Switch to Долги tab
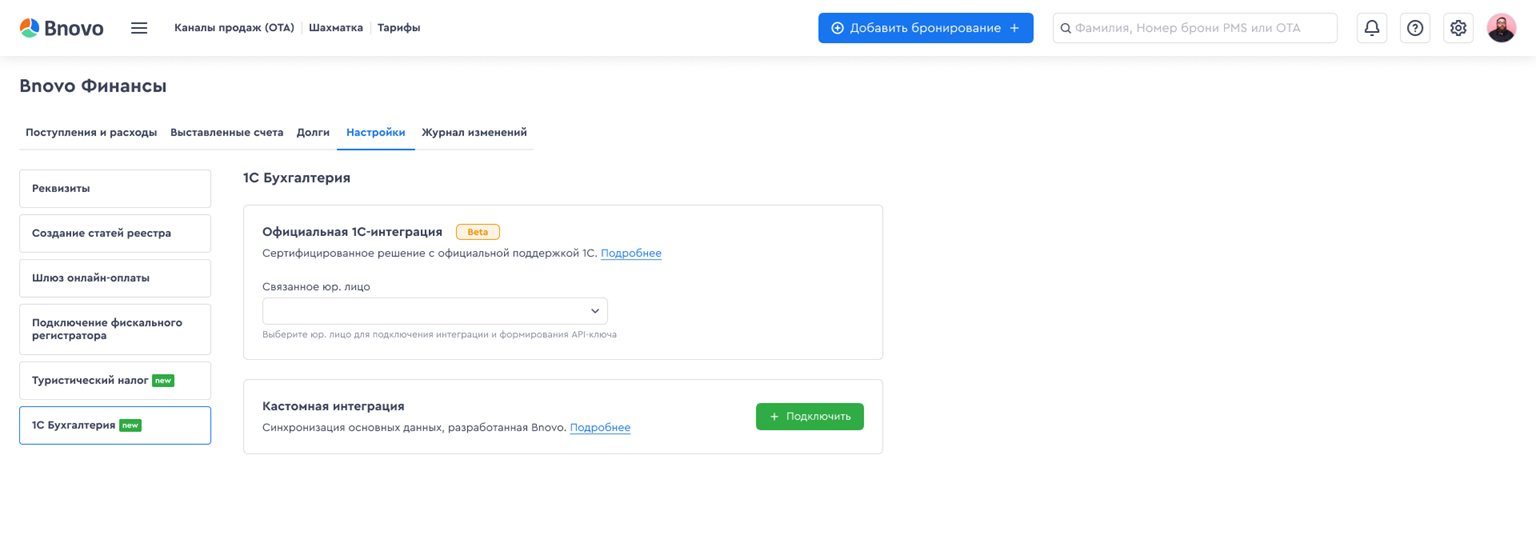 pyautogui.click(x=313, y=132)
